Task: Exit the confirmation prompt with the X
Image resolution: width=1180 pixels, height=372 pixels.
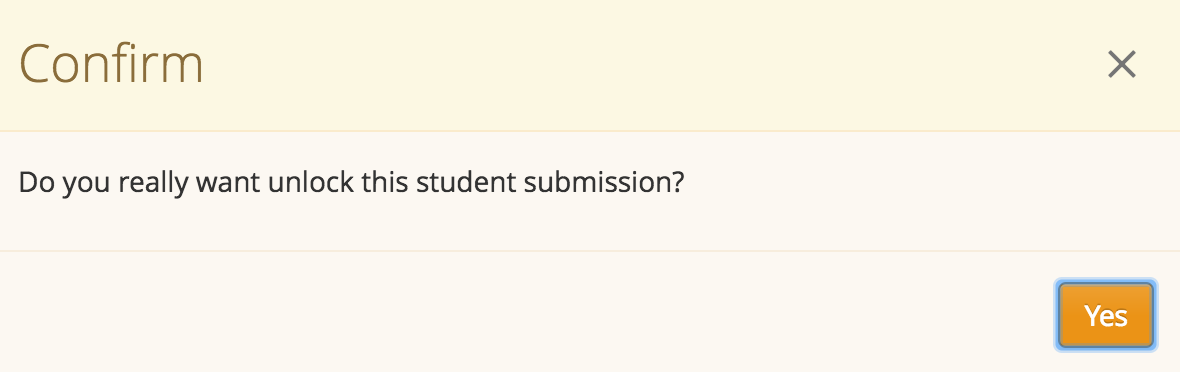Action: point(1121,65)
